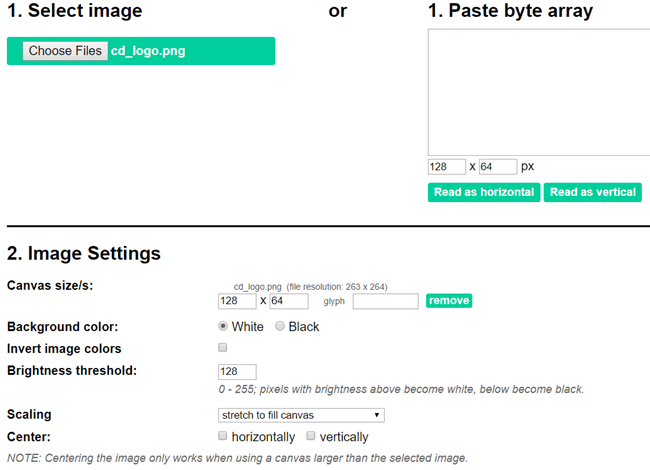This screenshot has height=470, width=650.
Task: Enable Invert image colors checkbox
Action: tap(223, 348)
